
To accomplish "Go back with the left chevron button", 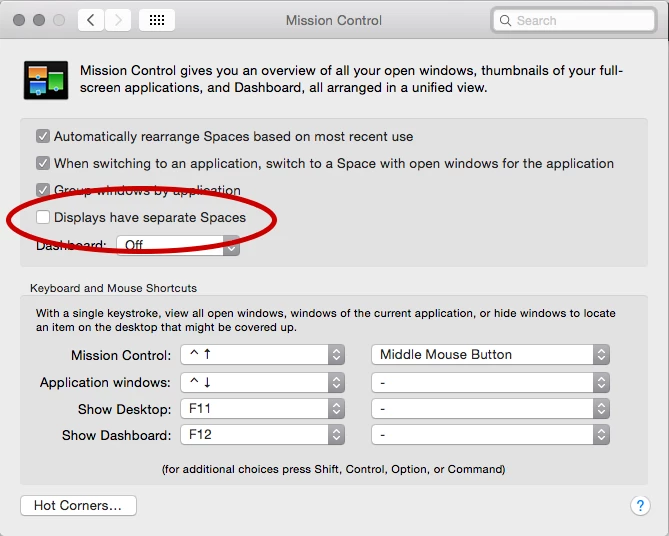I will tap(91, 20).
